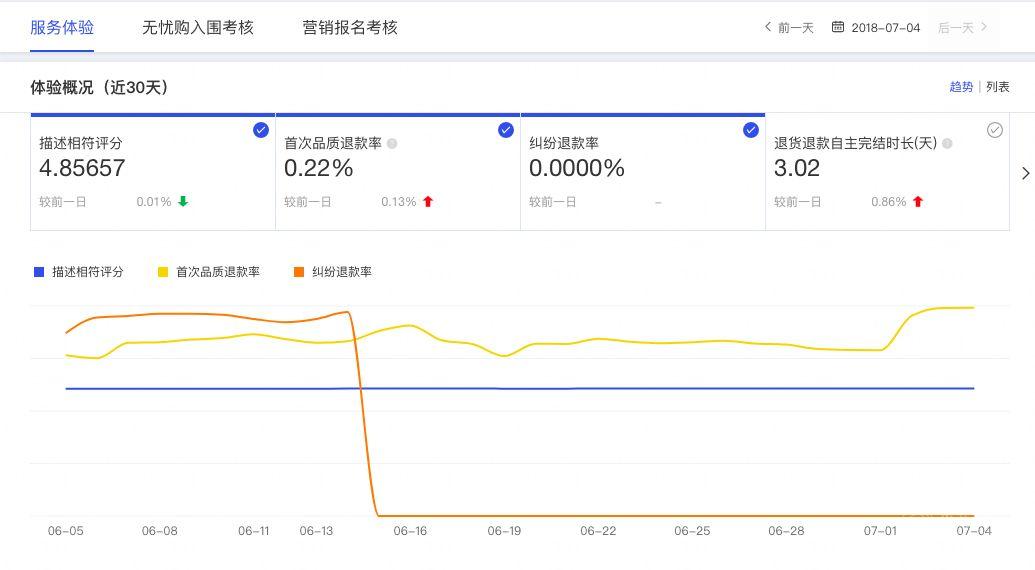This screenshot has height=570, width=1035.
Task: Click the calendar icon beside the date
Action: (838, 27)
